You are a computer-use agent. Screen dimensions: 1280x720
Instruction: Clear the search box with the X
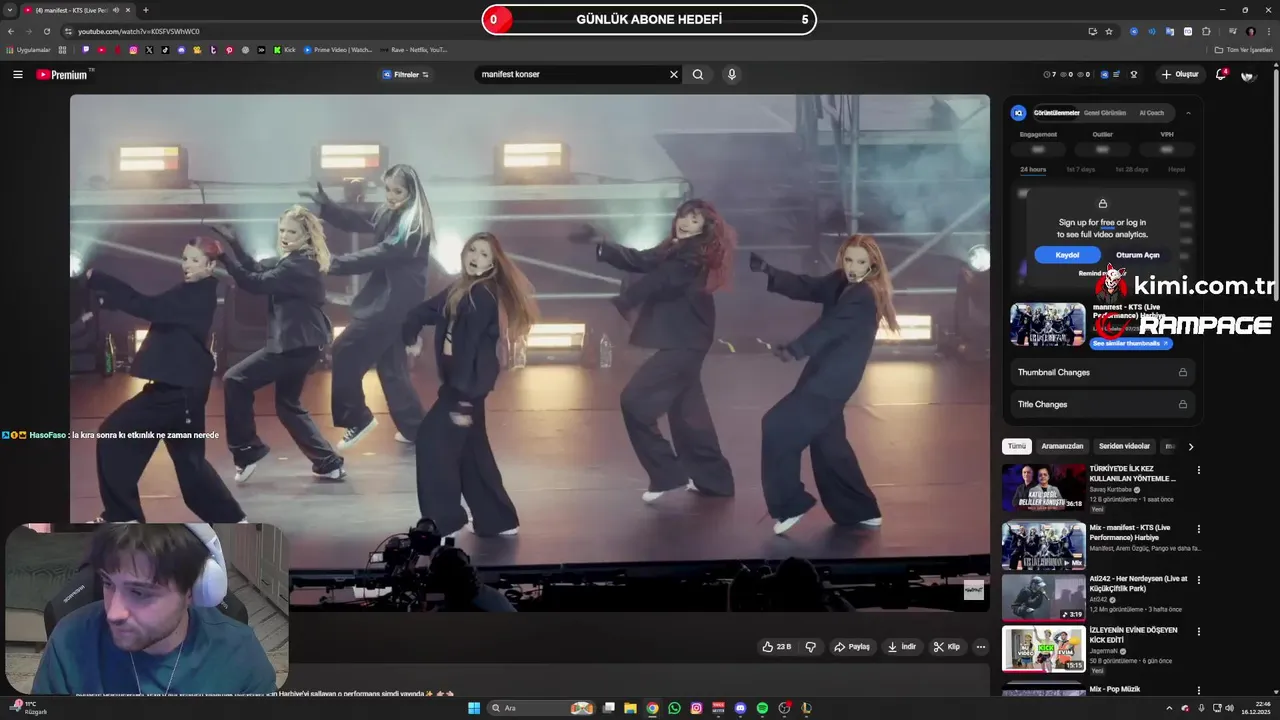[674, 74]
